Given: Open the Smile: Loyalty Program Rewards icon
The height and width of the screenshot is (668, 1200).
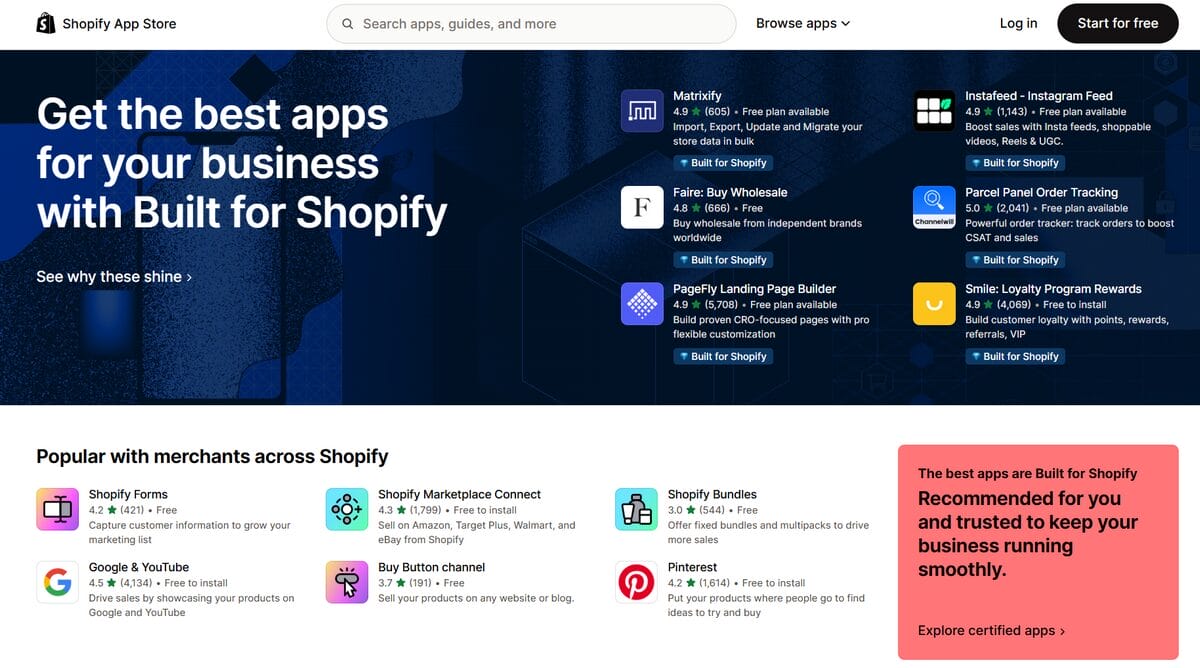Looking at the screenshot, I should click(933, 303).
